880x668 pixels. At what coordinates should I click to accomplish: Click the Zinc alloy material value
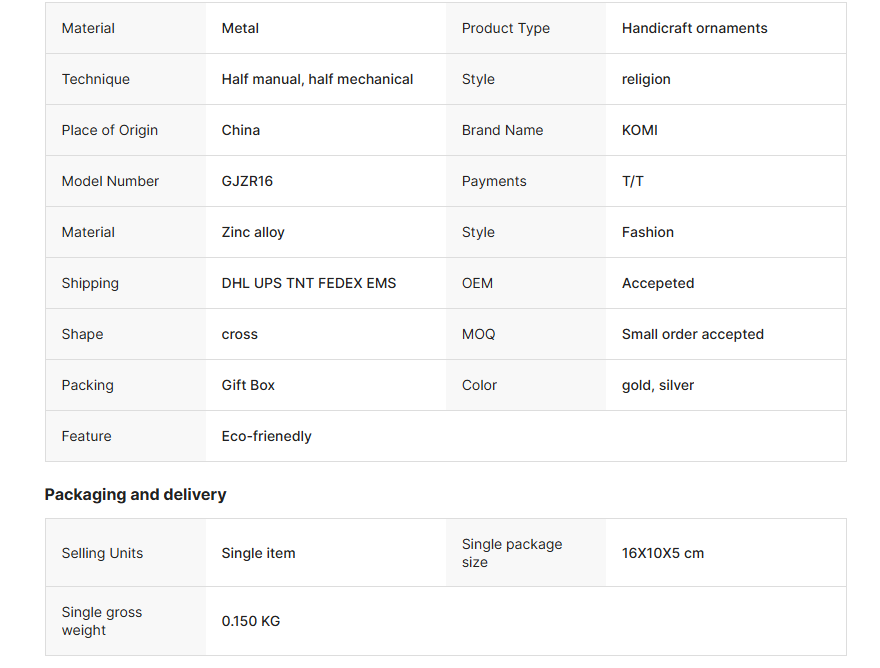click(253, 232)
